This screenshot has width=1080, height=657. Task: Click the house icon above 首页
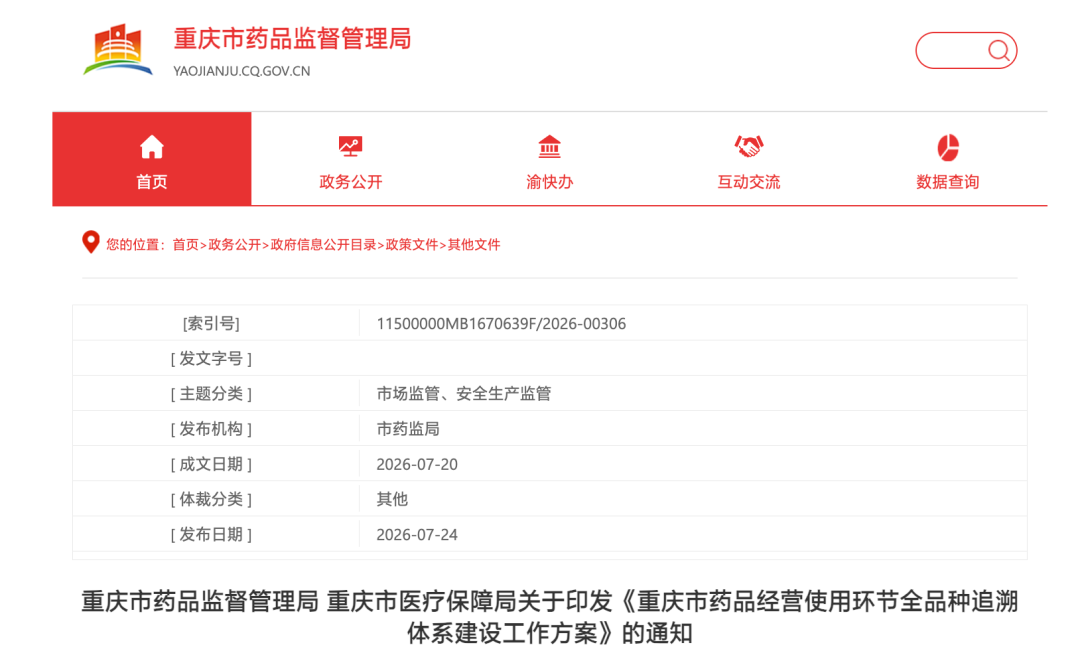click(x=152, y=147)
